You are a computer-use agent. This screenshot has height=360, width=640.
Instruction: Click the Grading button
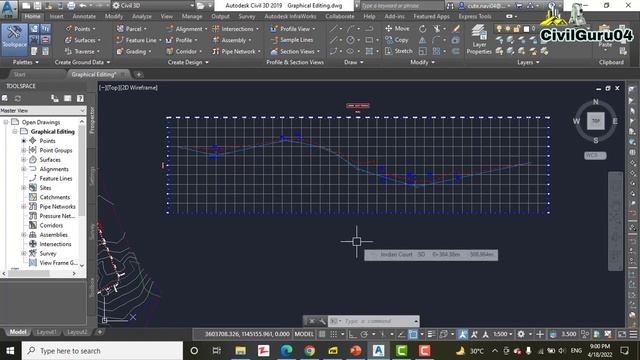pyautogui.click(x=134, y=51)
